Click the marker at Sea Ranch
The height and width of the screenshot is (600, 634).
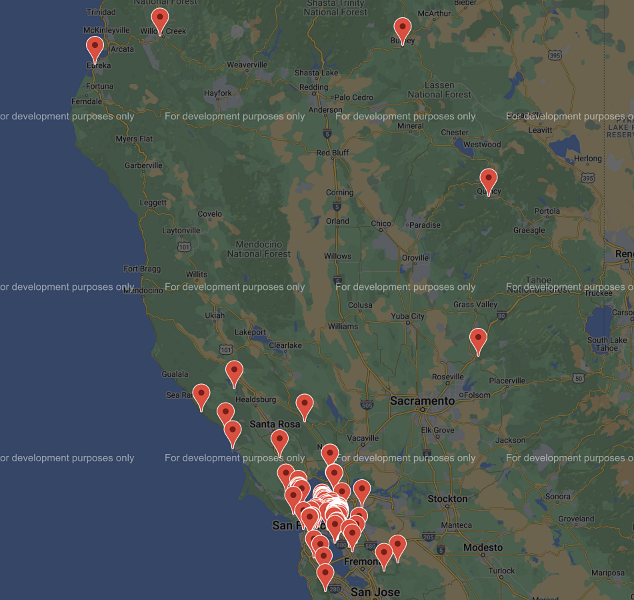[201, 397]
